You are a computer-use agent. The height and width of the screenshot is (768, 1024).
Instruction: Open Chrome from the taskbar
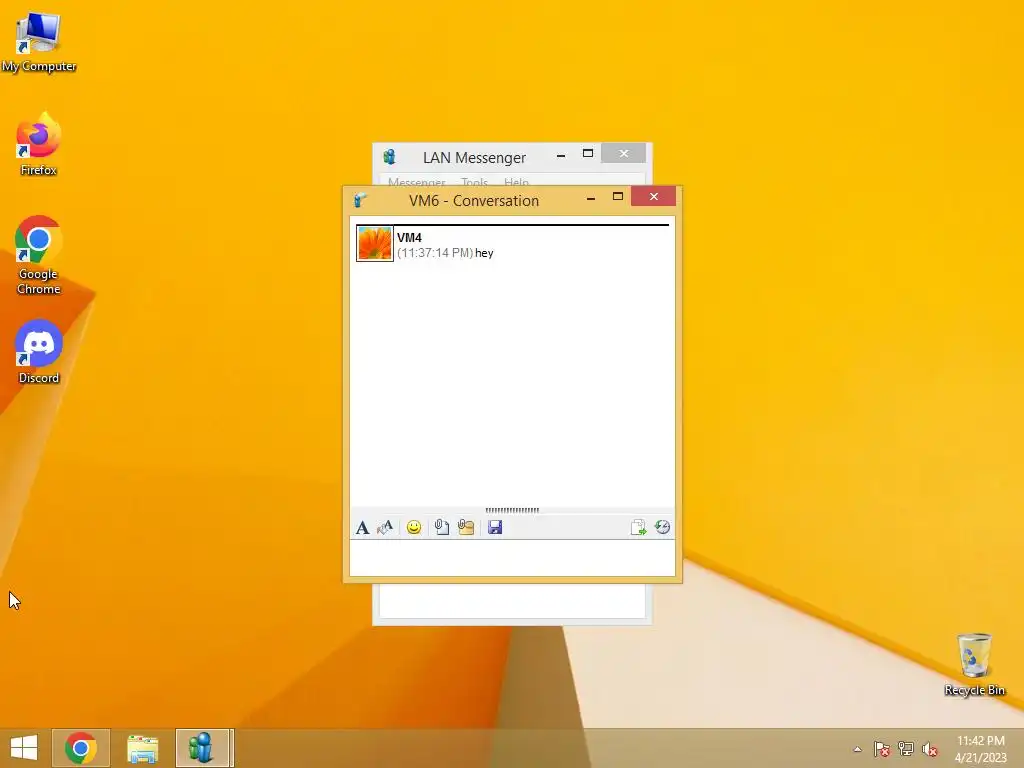pyautogui.click(x=81, y=748)
